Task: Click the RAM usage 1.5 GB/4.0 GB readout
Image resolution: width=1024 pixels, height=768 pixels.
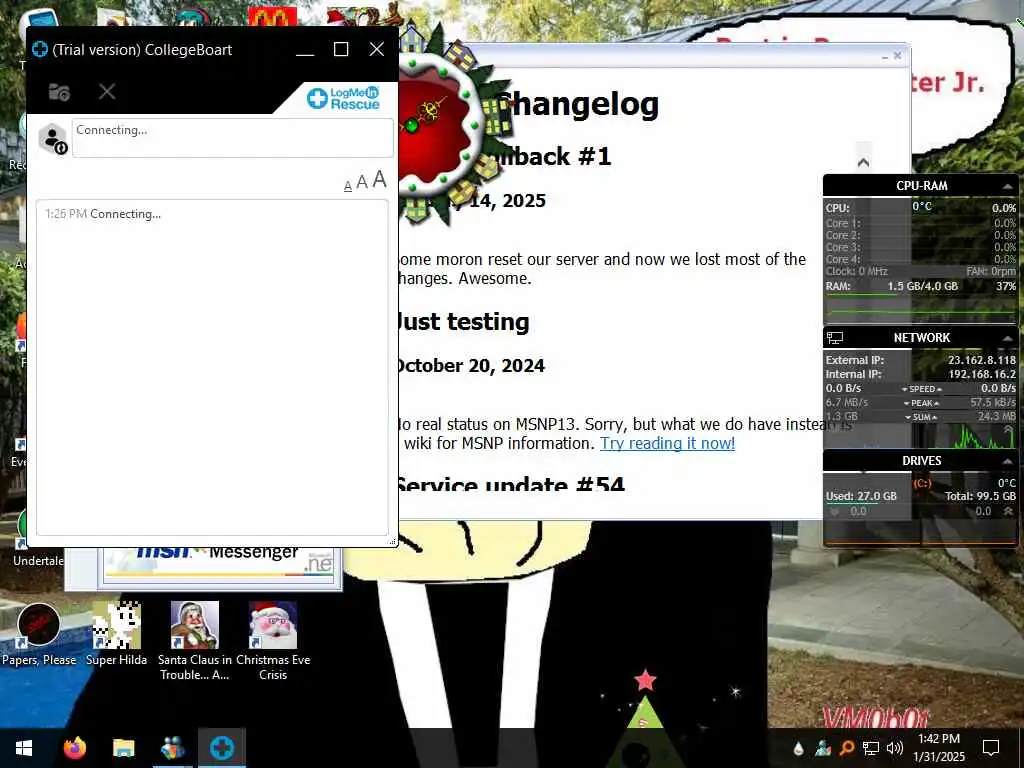Action: click(922, 286)
